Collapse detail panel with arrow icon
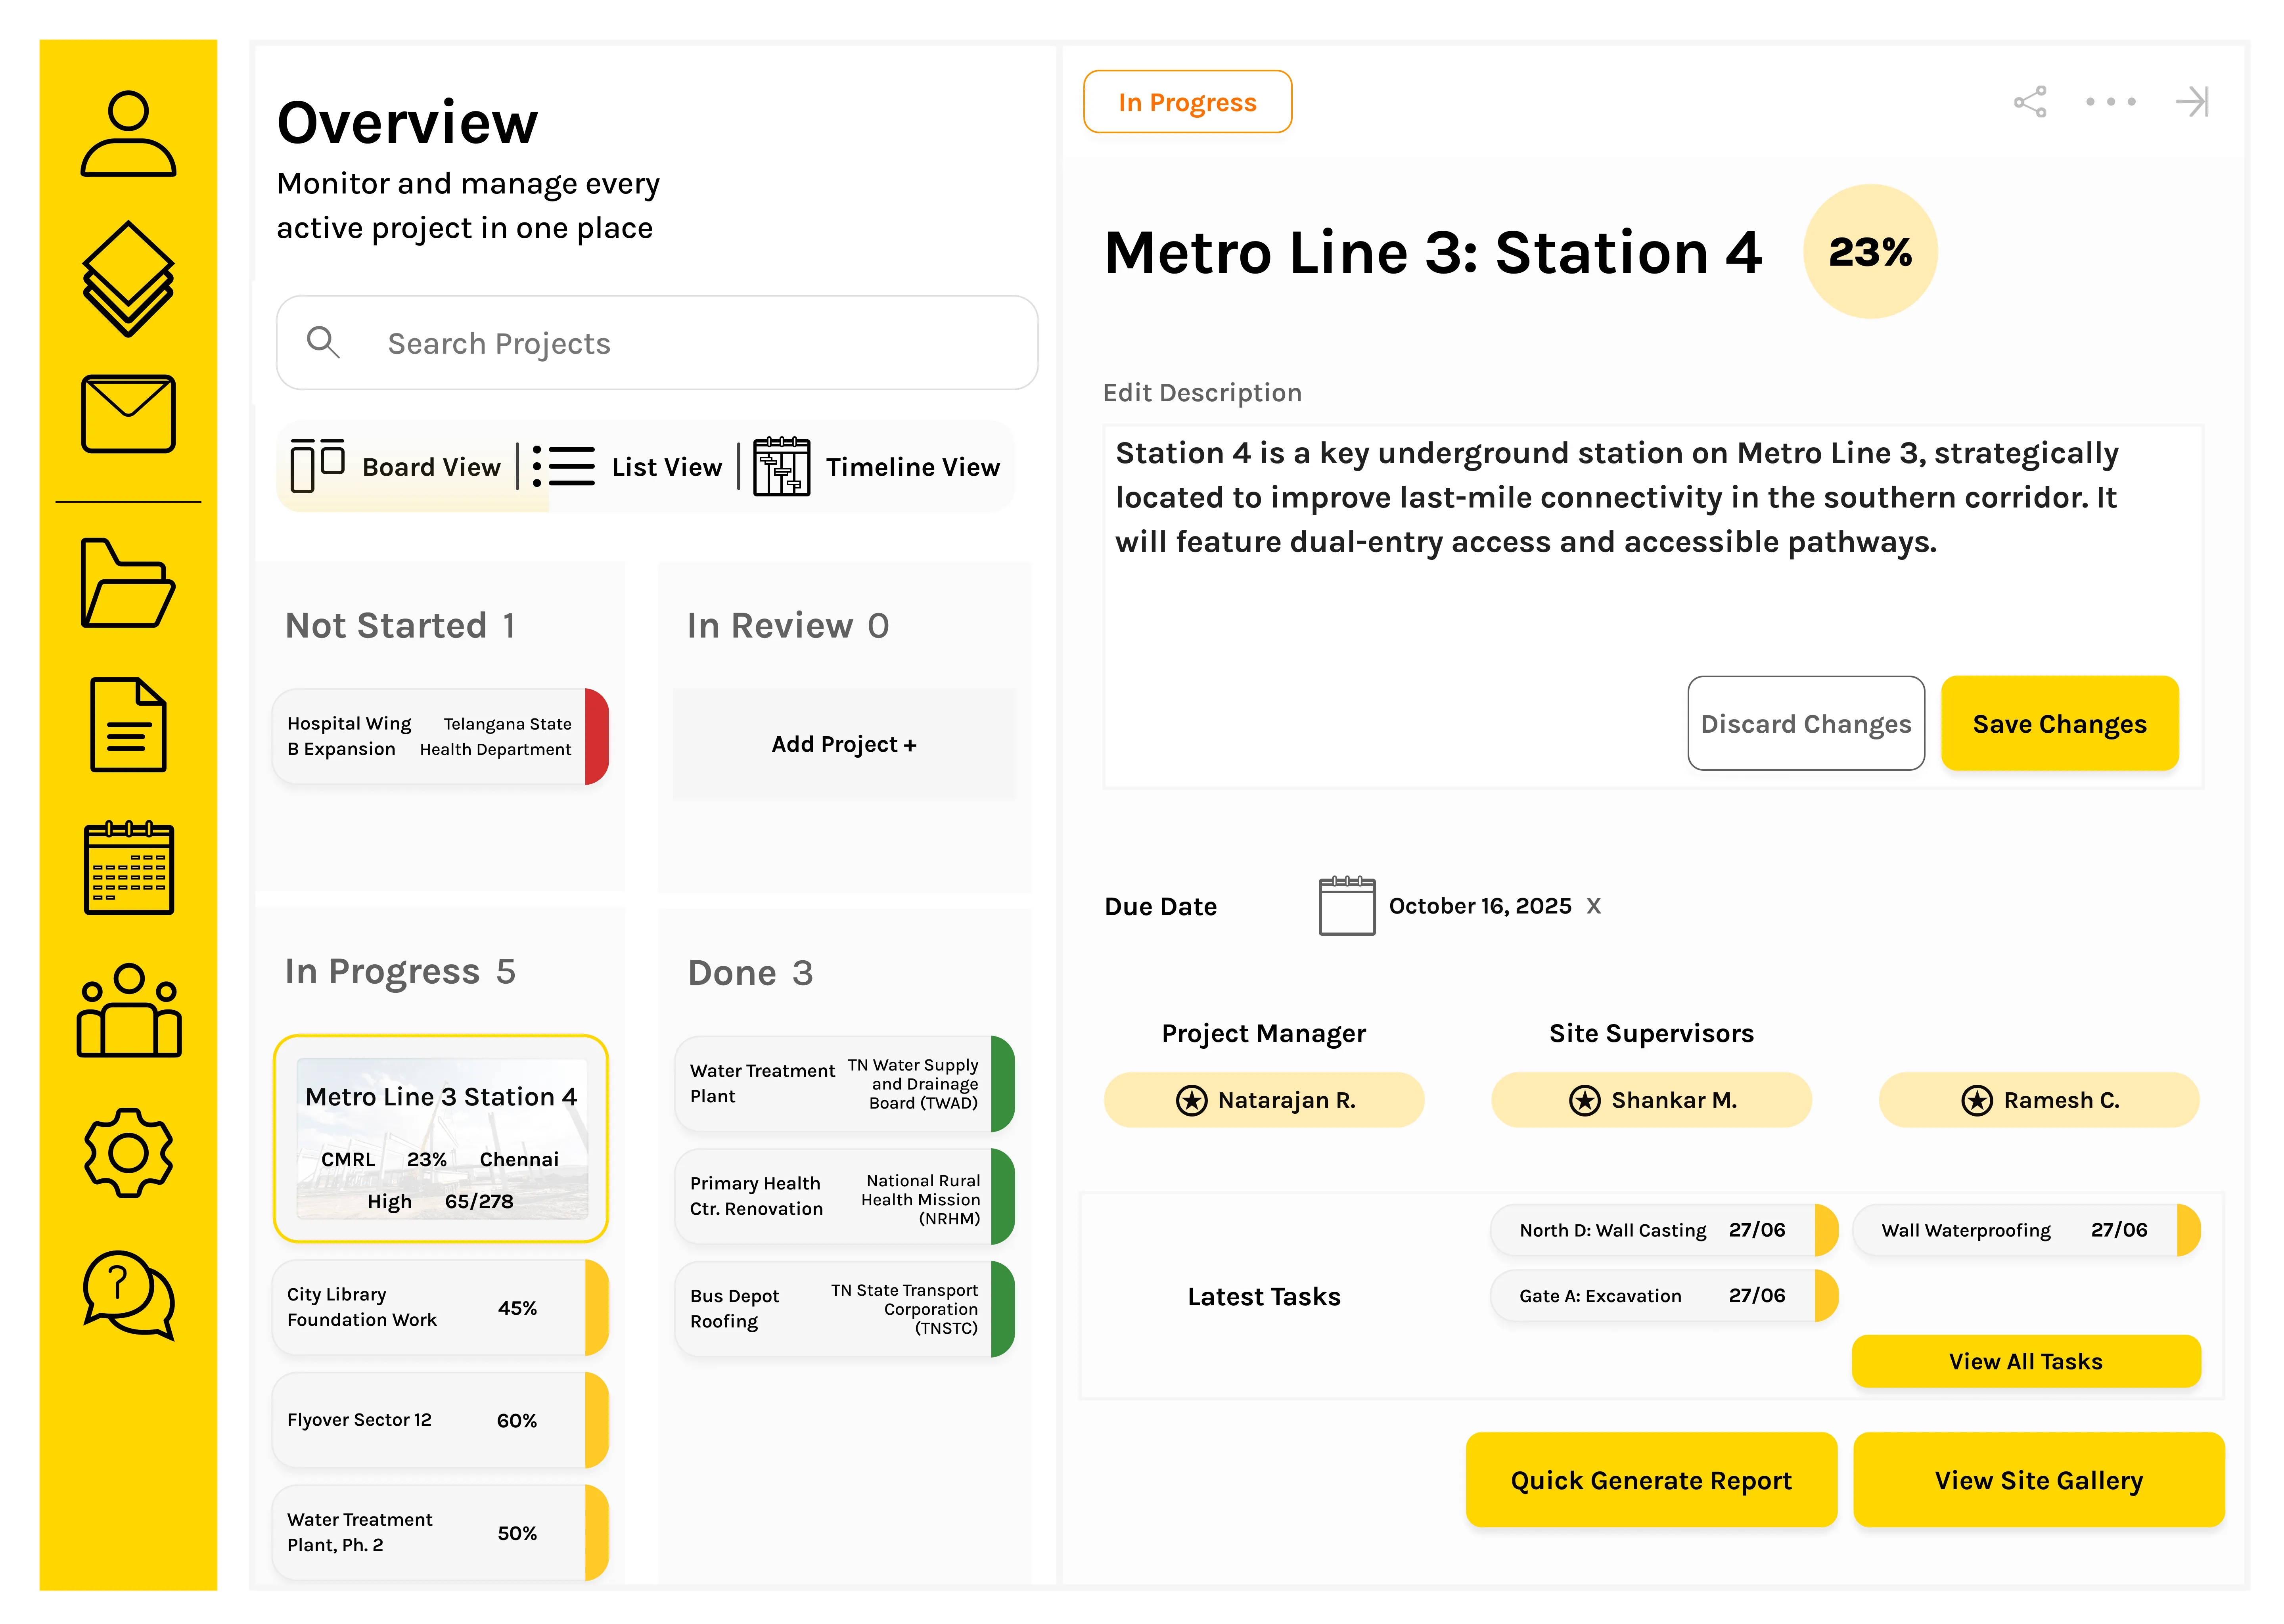The height and width of the screenshot is (1624, 2284). click(x=2192, y=102)
